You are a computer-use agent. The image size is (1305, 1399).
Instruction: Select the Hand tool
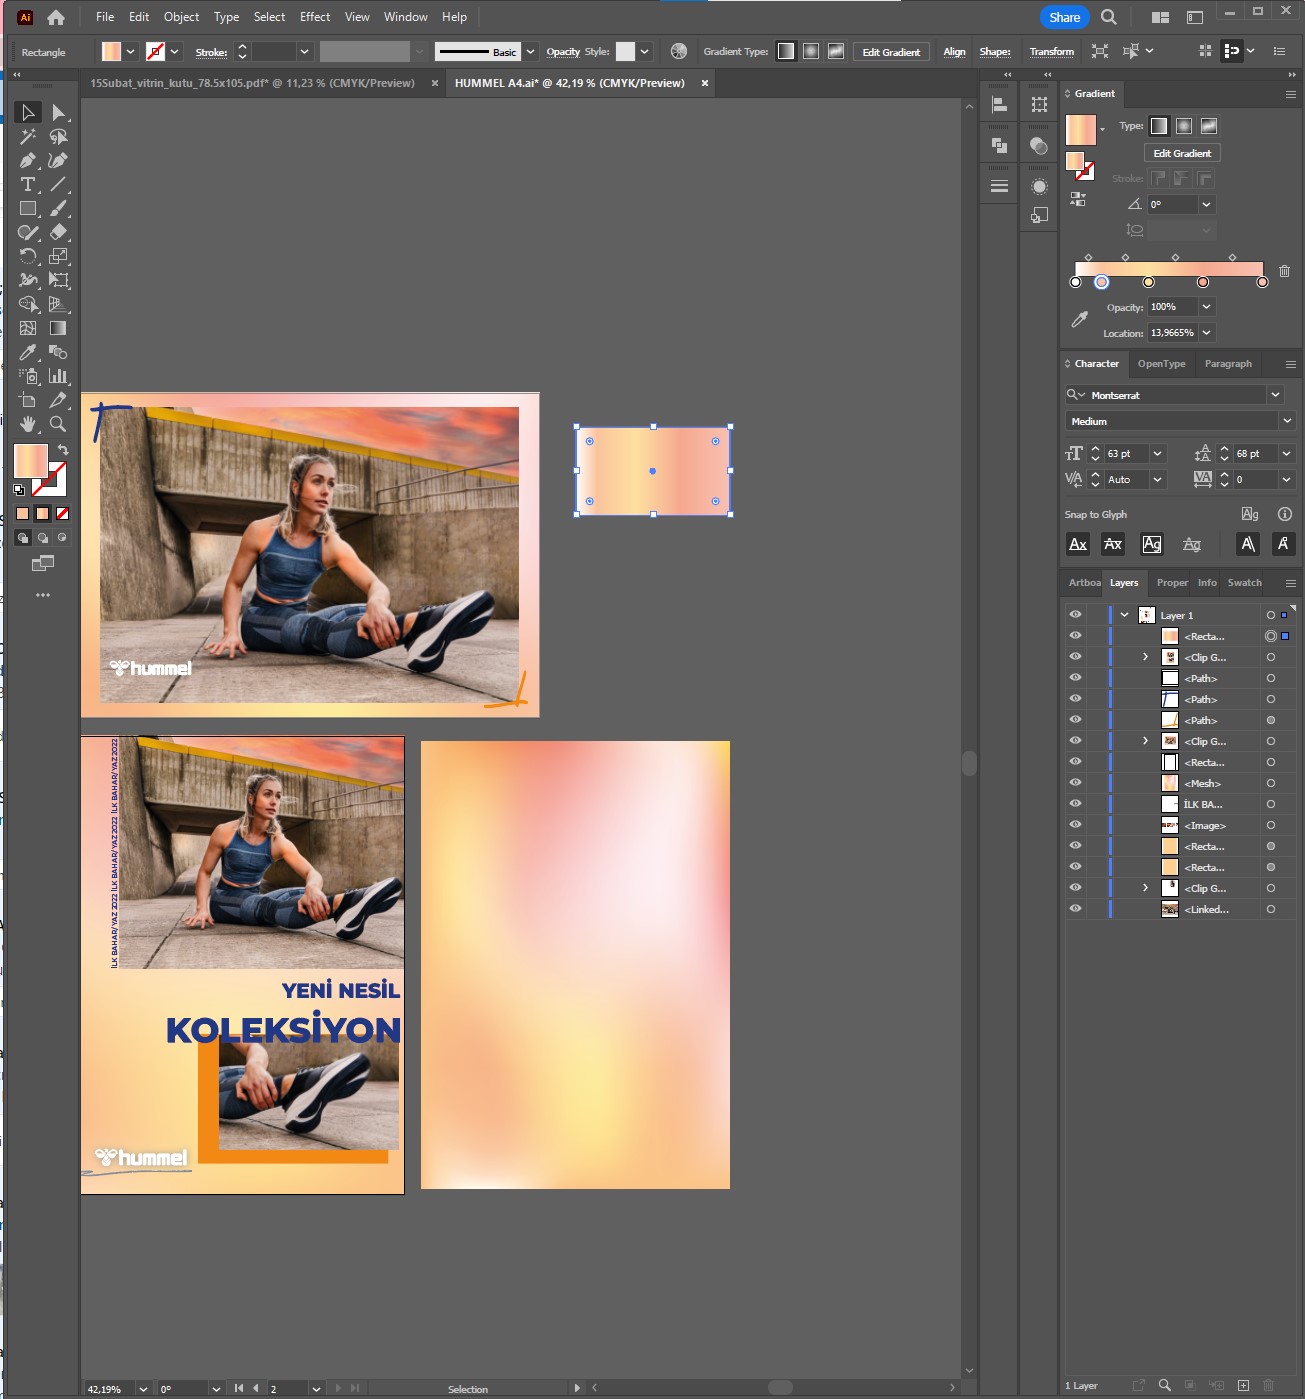(28, 424)
